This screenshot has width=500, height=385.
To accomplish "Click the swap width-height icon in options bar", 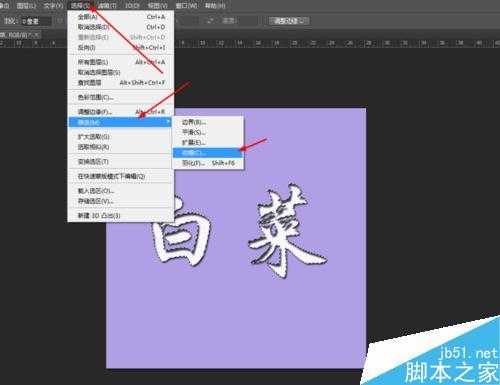I will [x=210, y=21].
